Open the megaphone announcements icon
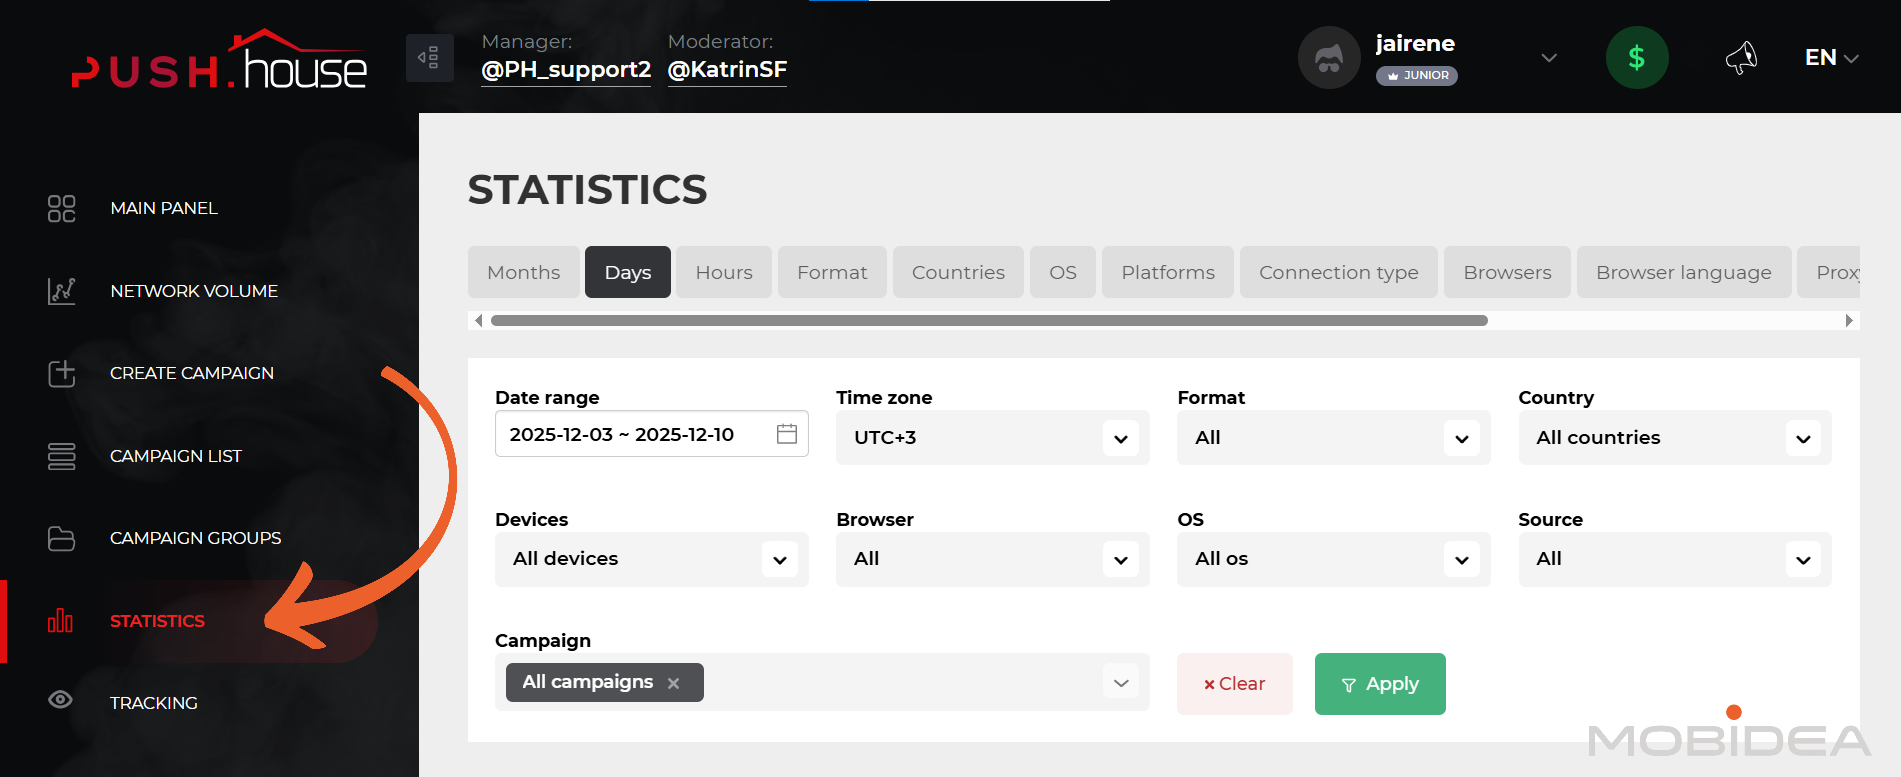1901x777 pixels. (x=1741, y=58)
